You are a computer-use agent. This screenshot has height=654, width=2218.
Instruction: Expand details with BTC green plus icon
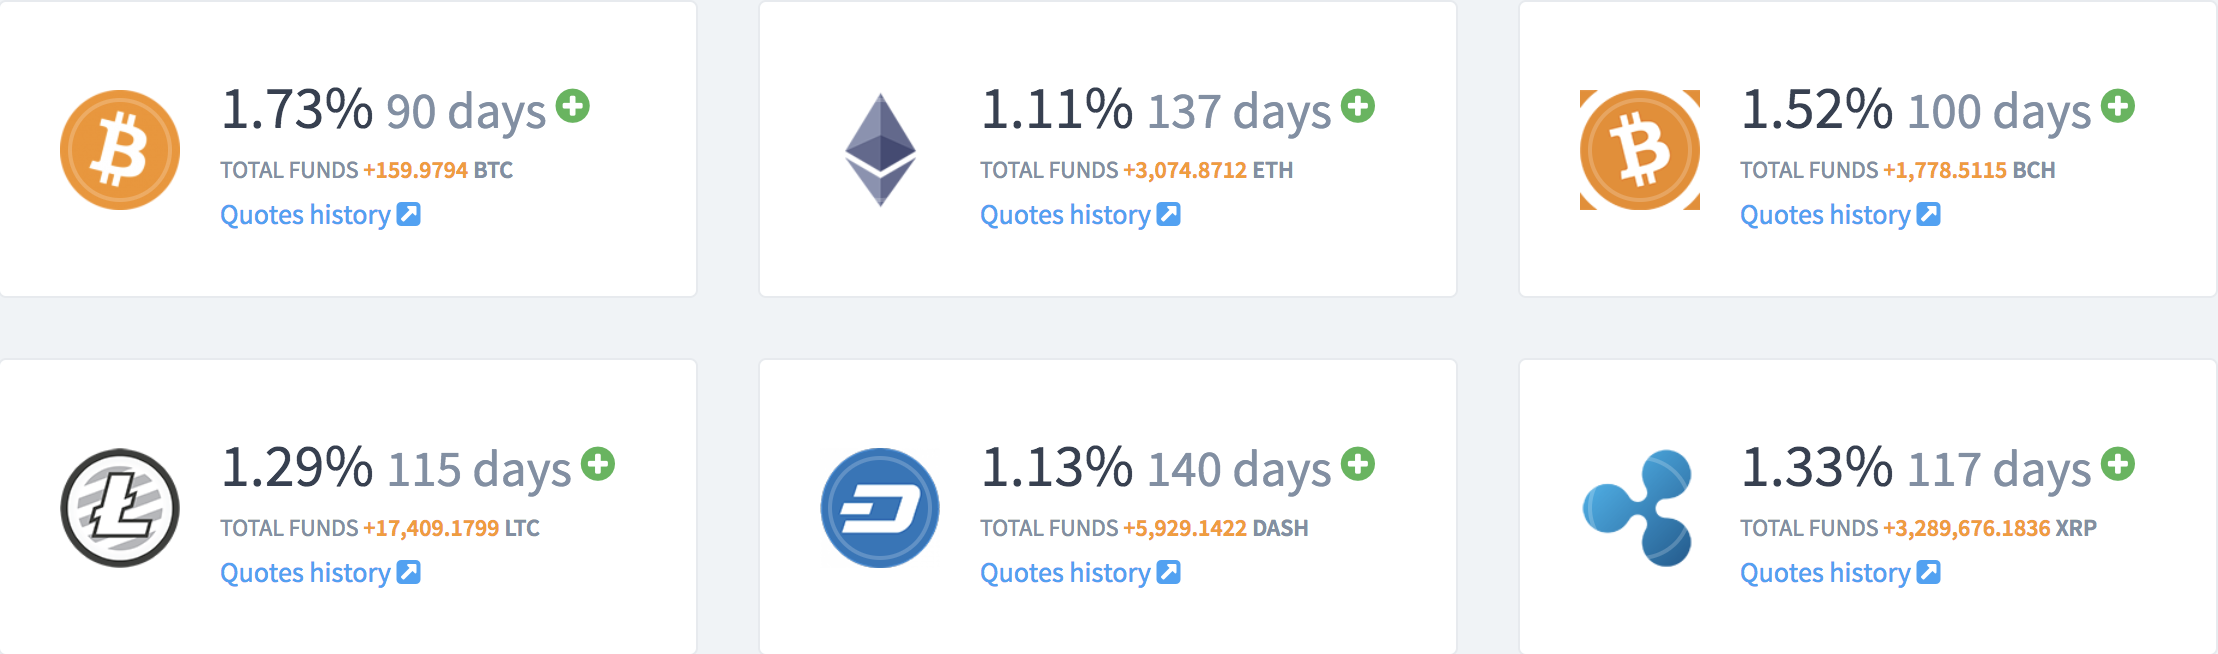tap(573, 106)
